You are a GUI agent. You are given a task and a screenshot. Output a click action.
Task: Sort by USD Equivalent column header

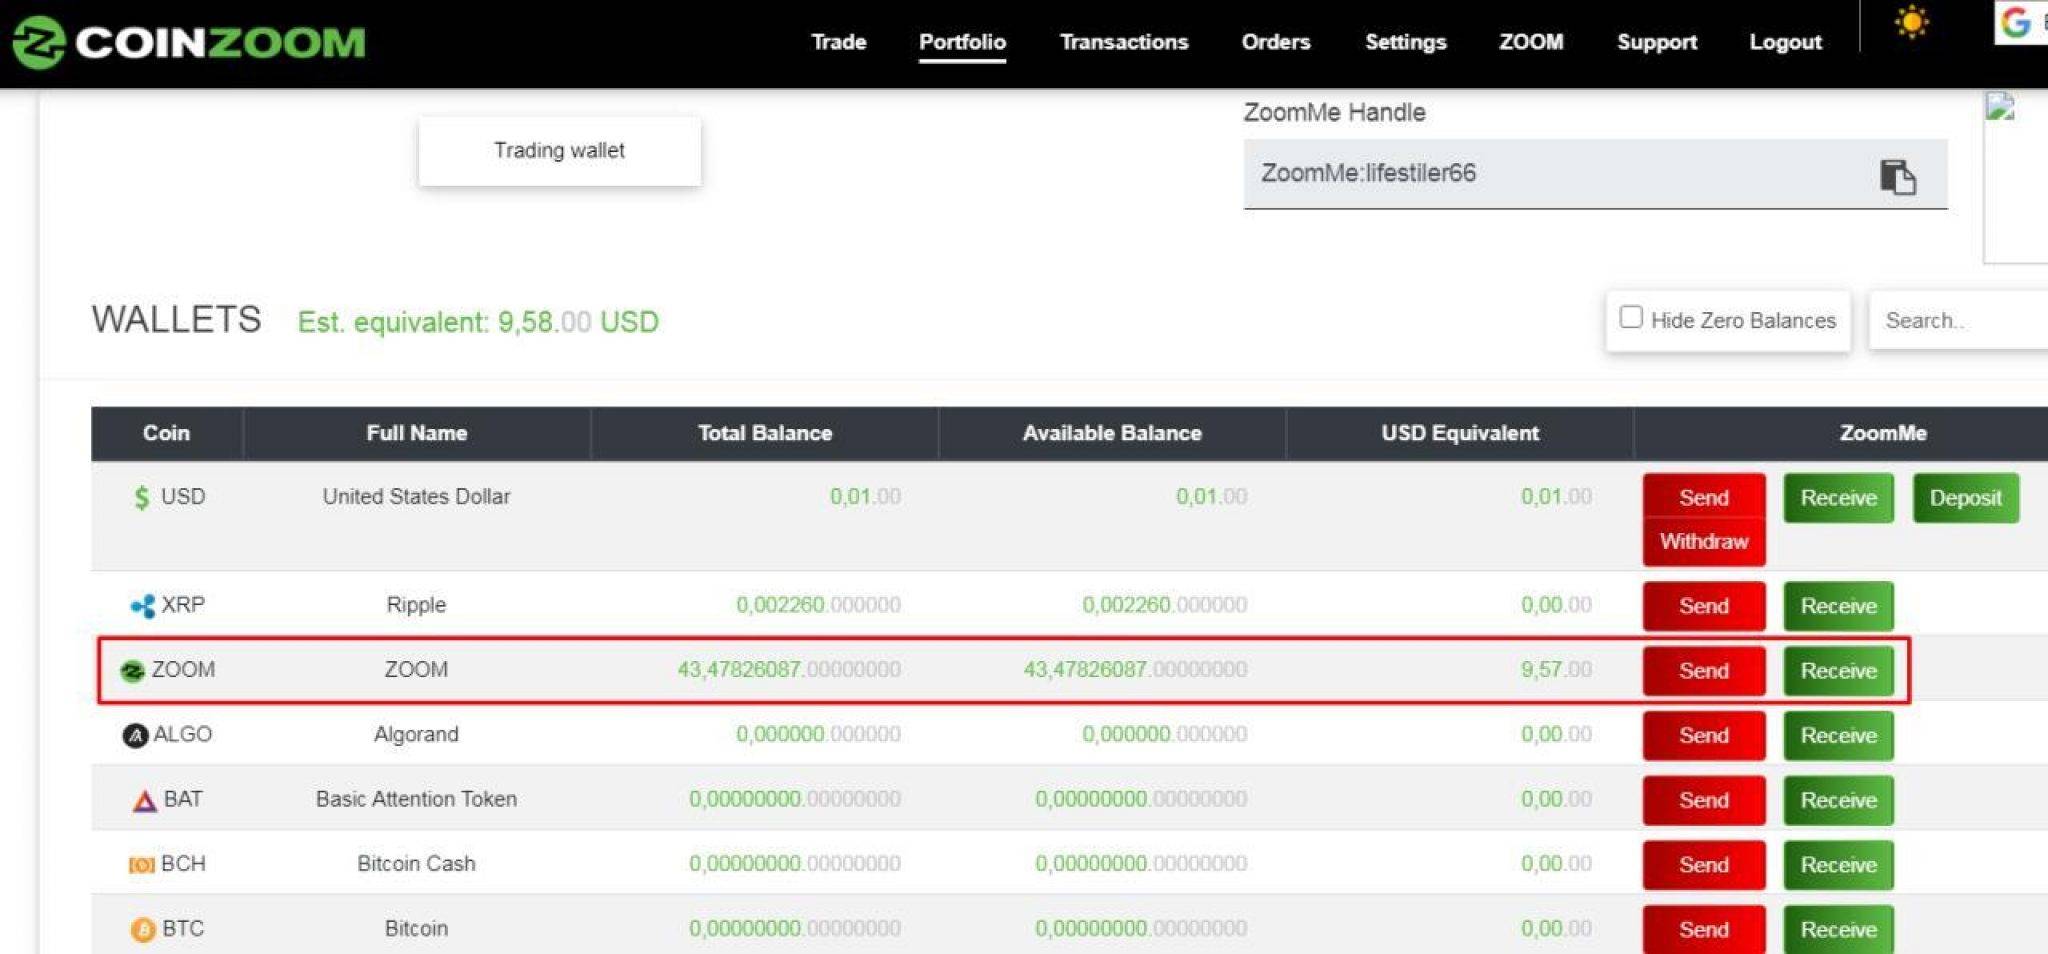pyautogui.click(x=1460, y=434)
